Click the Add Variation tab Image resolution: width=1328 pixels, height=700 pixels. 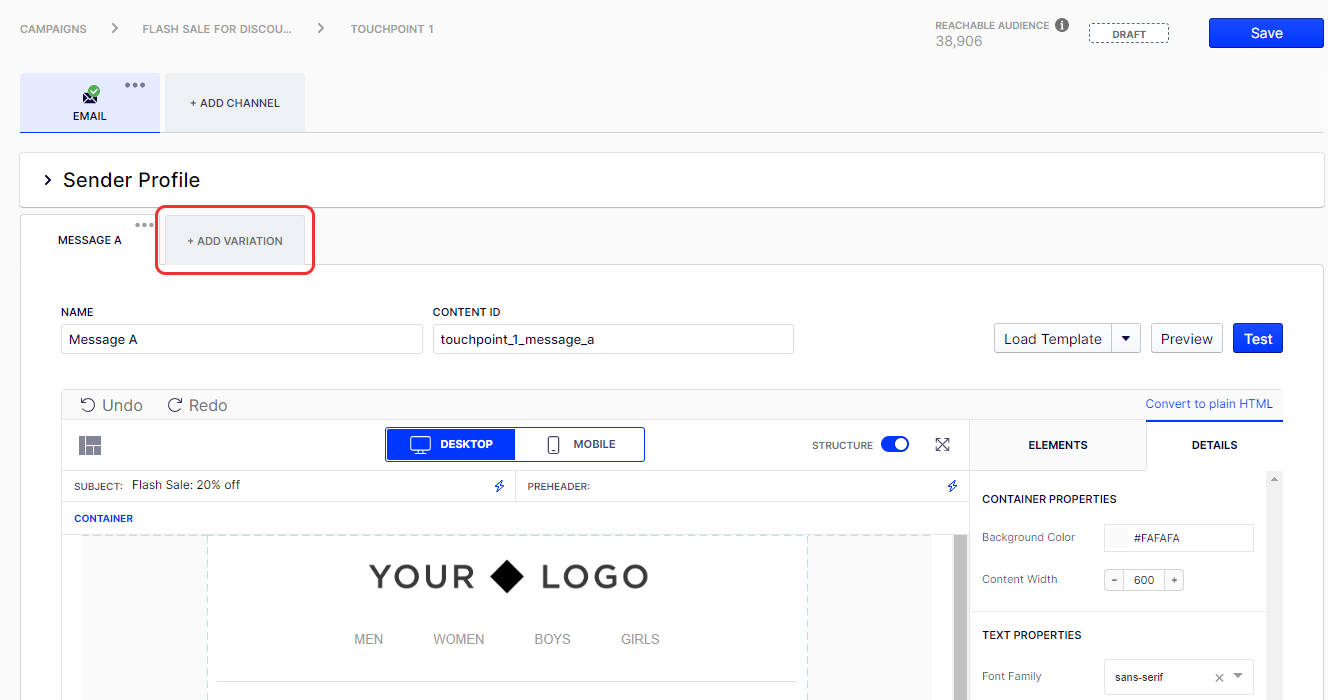tap(235, 241)
